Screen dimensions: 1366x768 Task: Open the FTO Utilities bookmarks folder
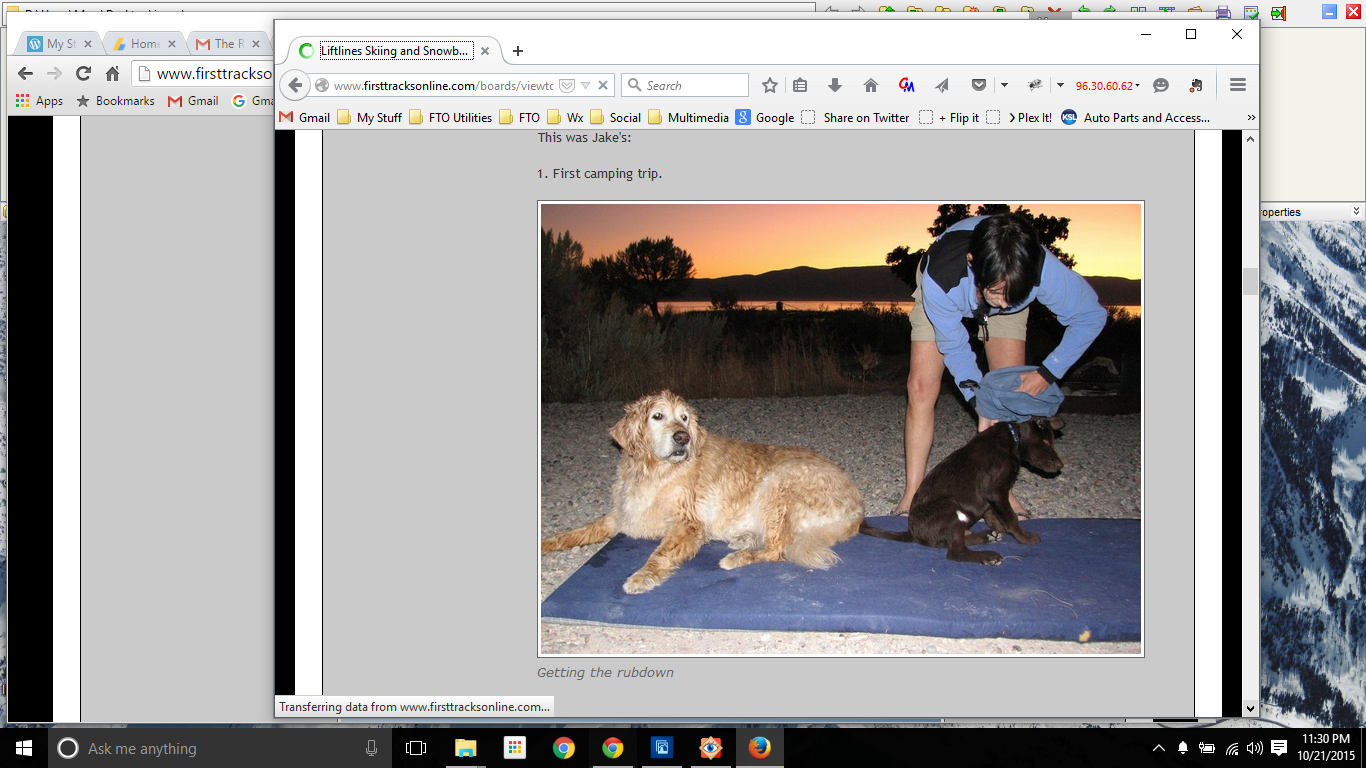point(450,117)
